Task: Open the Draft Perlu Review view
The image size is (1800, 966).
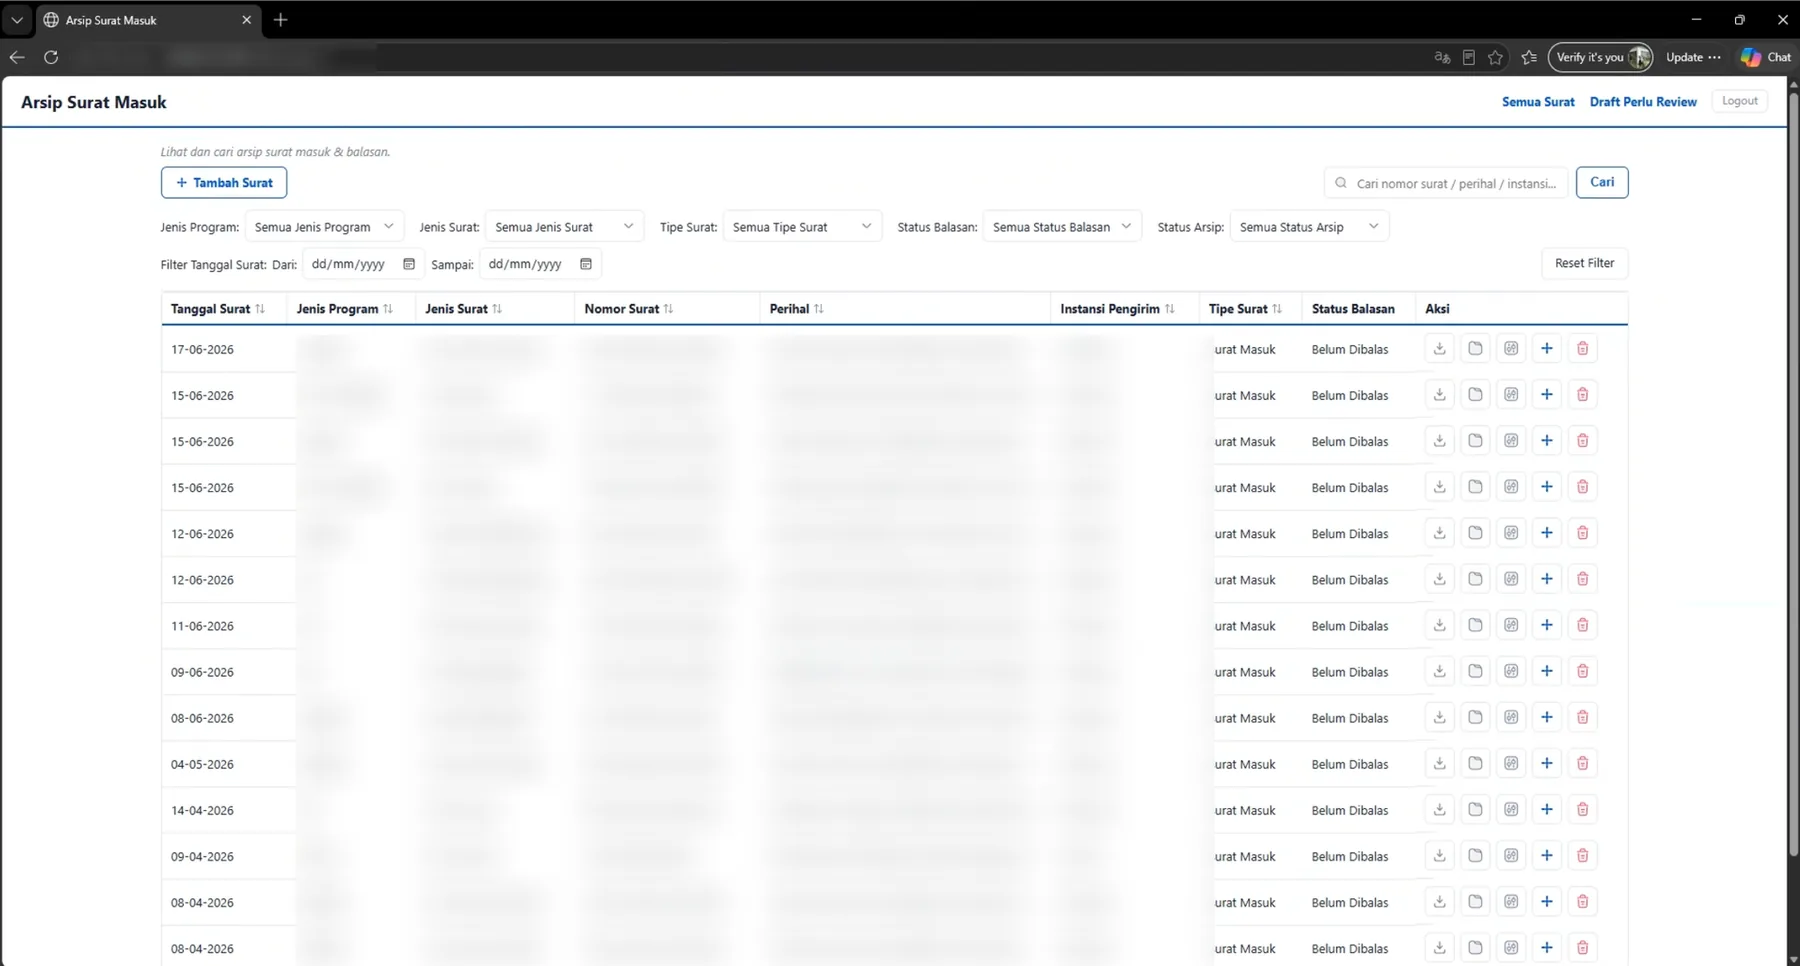Action: click(1643, 102)
